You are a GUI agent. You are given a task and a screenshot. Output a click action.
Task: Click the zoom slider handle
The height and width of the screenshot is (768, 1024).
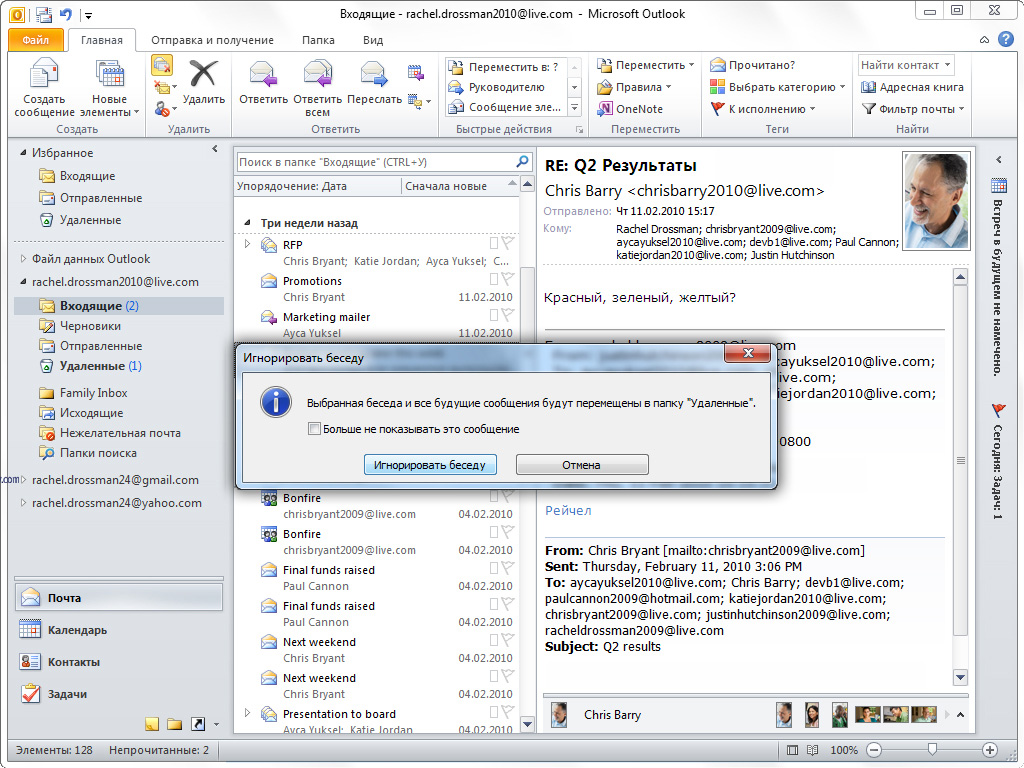pyautogui.click(x=933, y=749)
